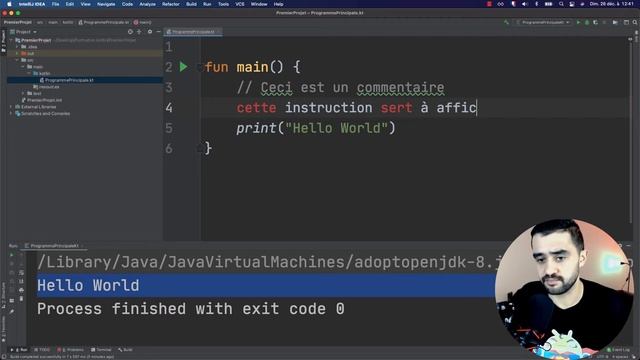The height and width of the screenshot is (360, 640).
Task: Rerun the program from the Run panel
Action: coord(11,255)
